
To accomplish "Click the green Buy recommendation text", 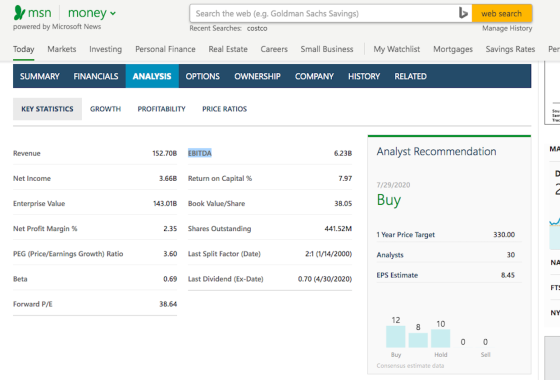I will 389,200.
